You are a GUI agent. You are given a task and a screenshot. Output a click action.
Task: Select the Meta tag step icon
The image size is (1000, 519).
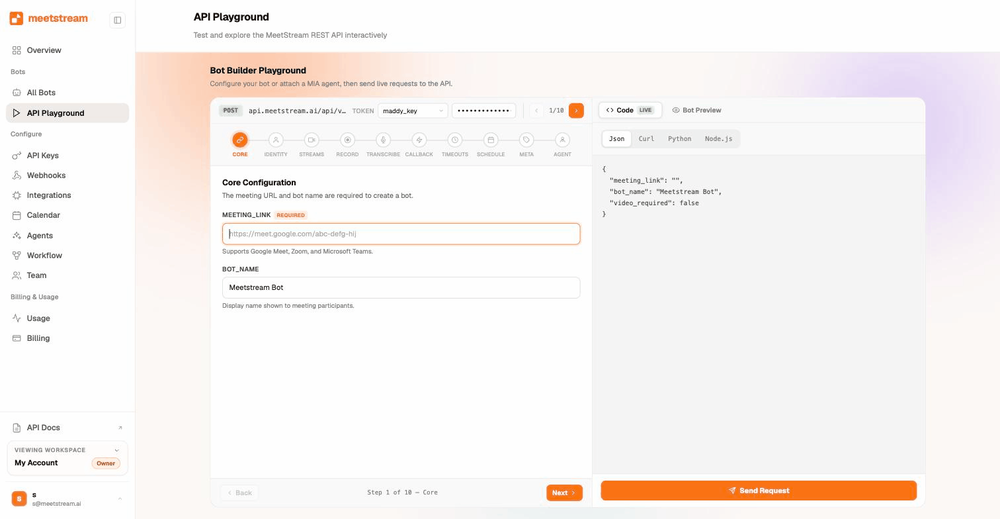[x=526, y=140]
